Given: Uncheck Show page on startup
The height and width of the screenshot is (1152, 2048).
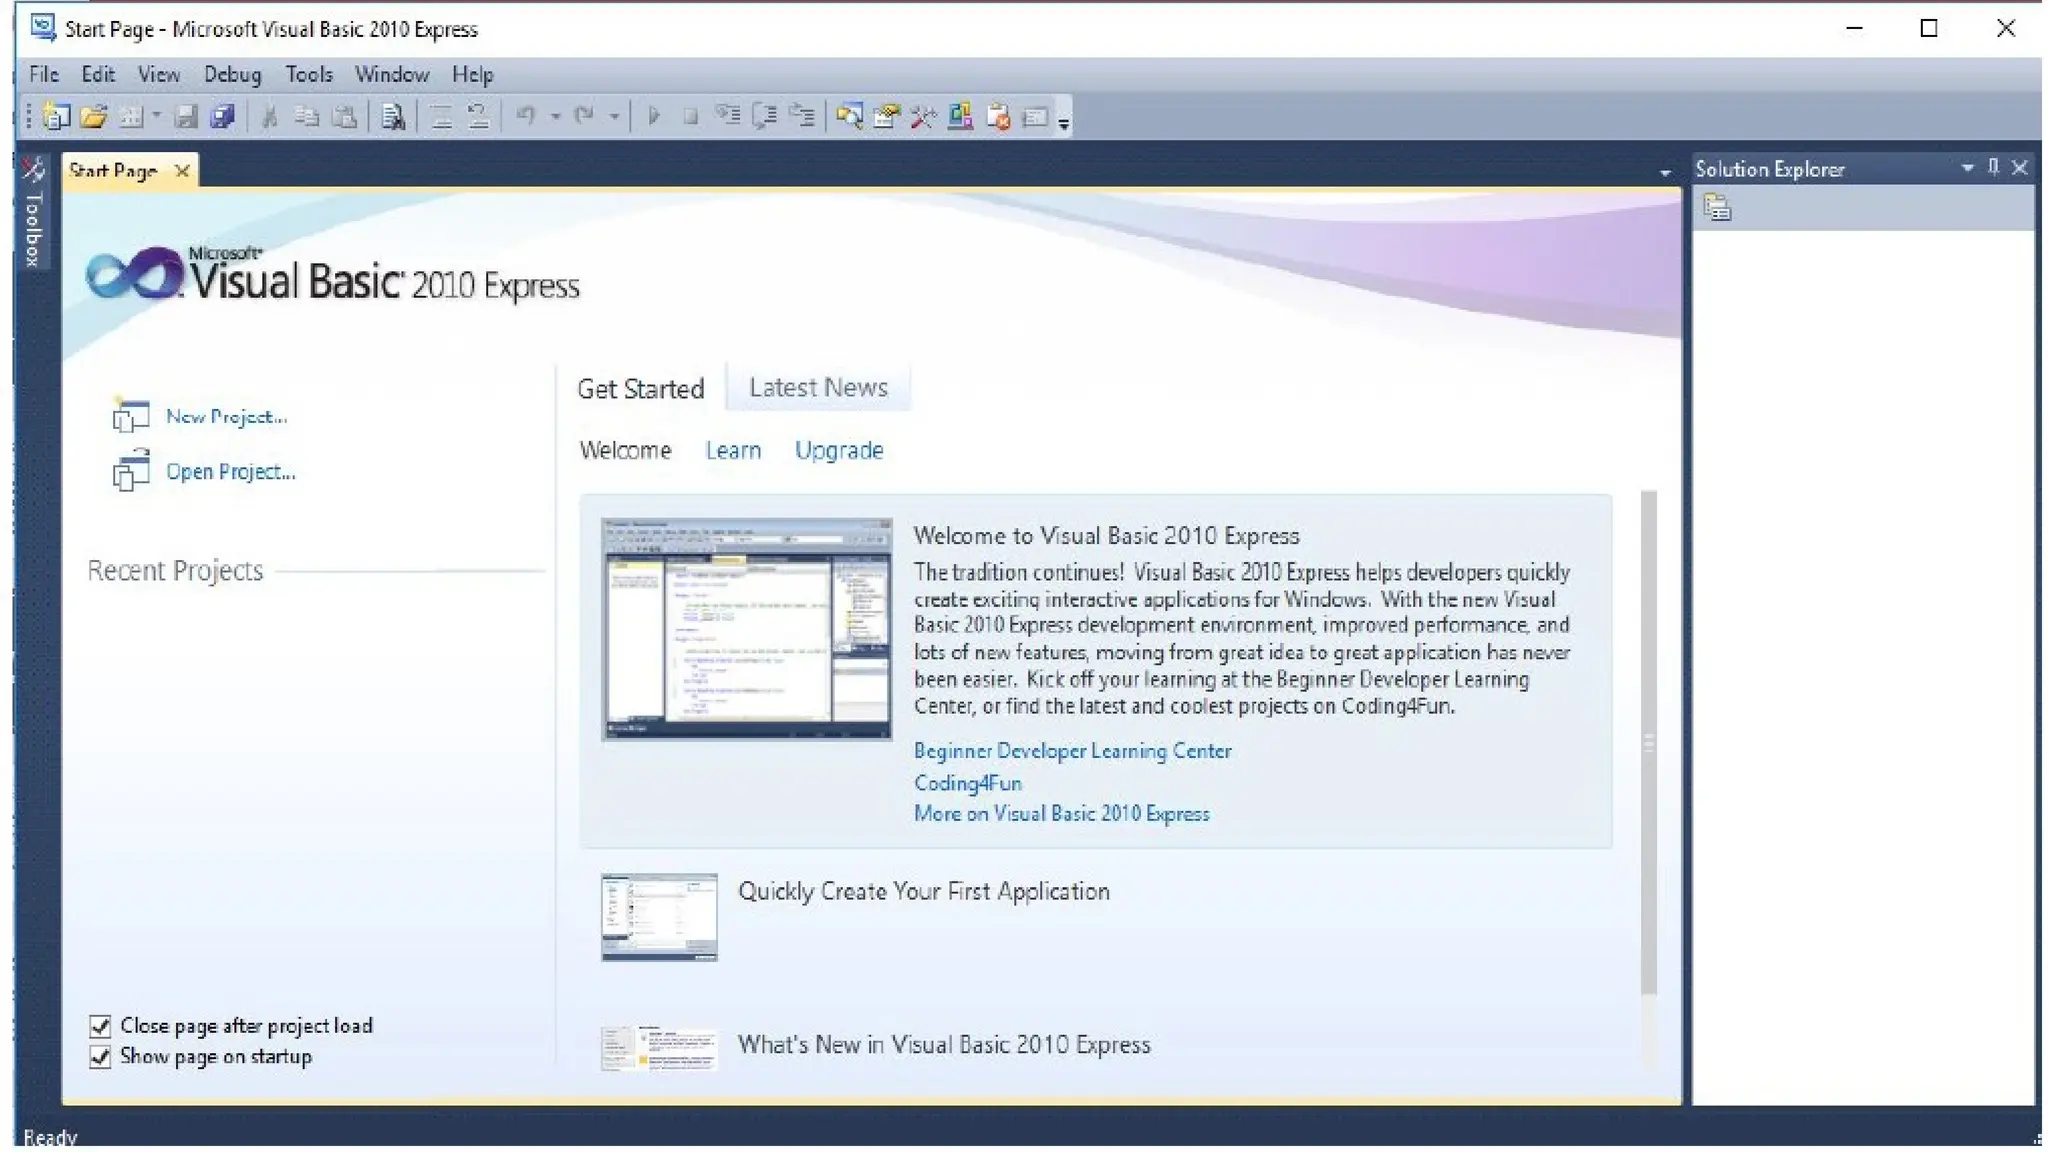Looking at the screenshot, I should (x=100, y=1057).
